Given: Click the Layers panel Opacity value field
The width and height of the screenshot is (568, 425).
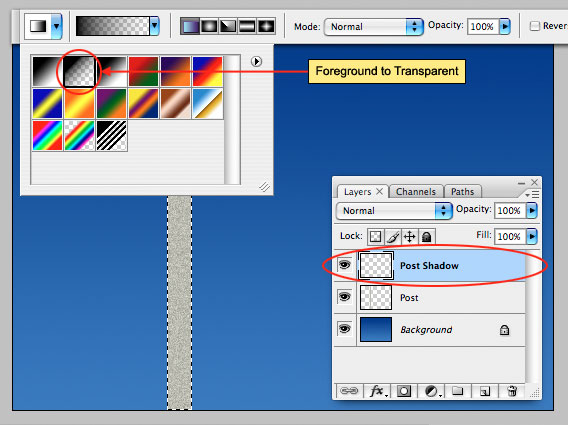Looking at the screenshot, I should 510,210.
